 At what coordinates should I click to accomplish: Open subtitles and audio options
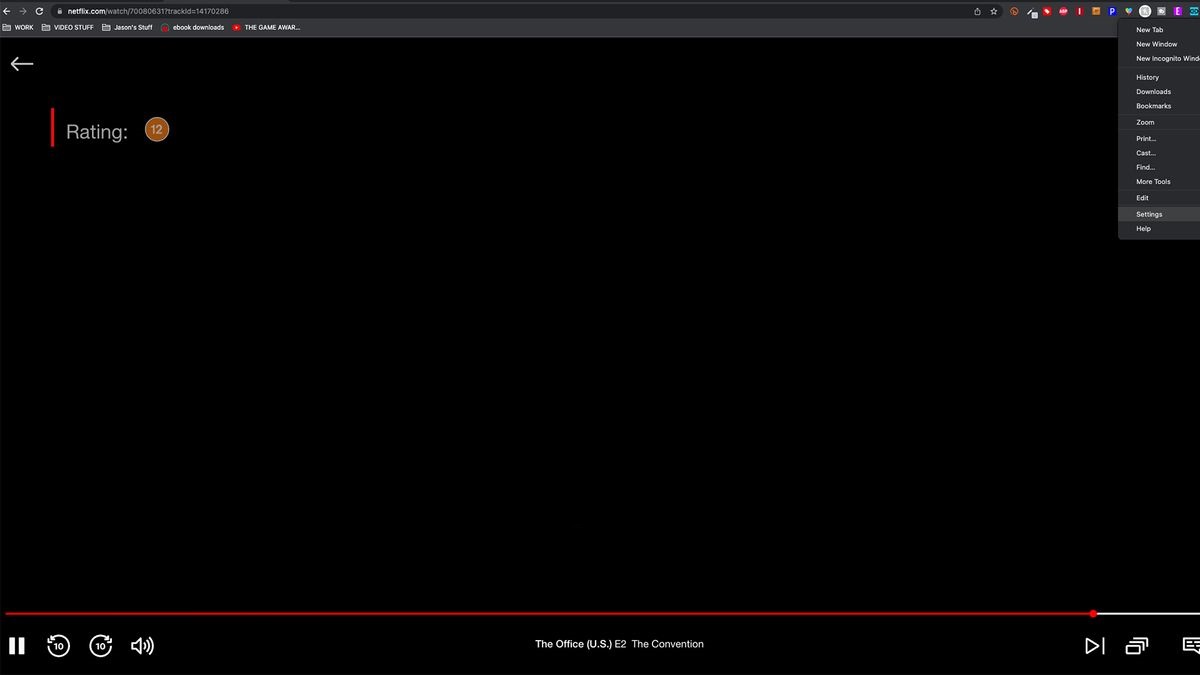click(1190, 646)
